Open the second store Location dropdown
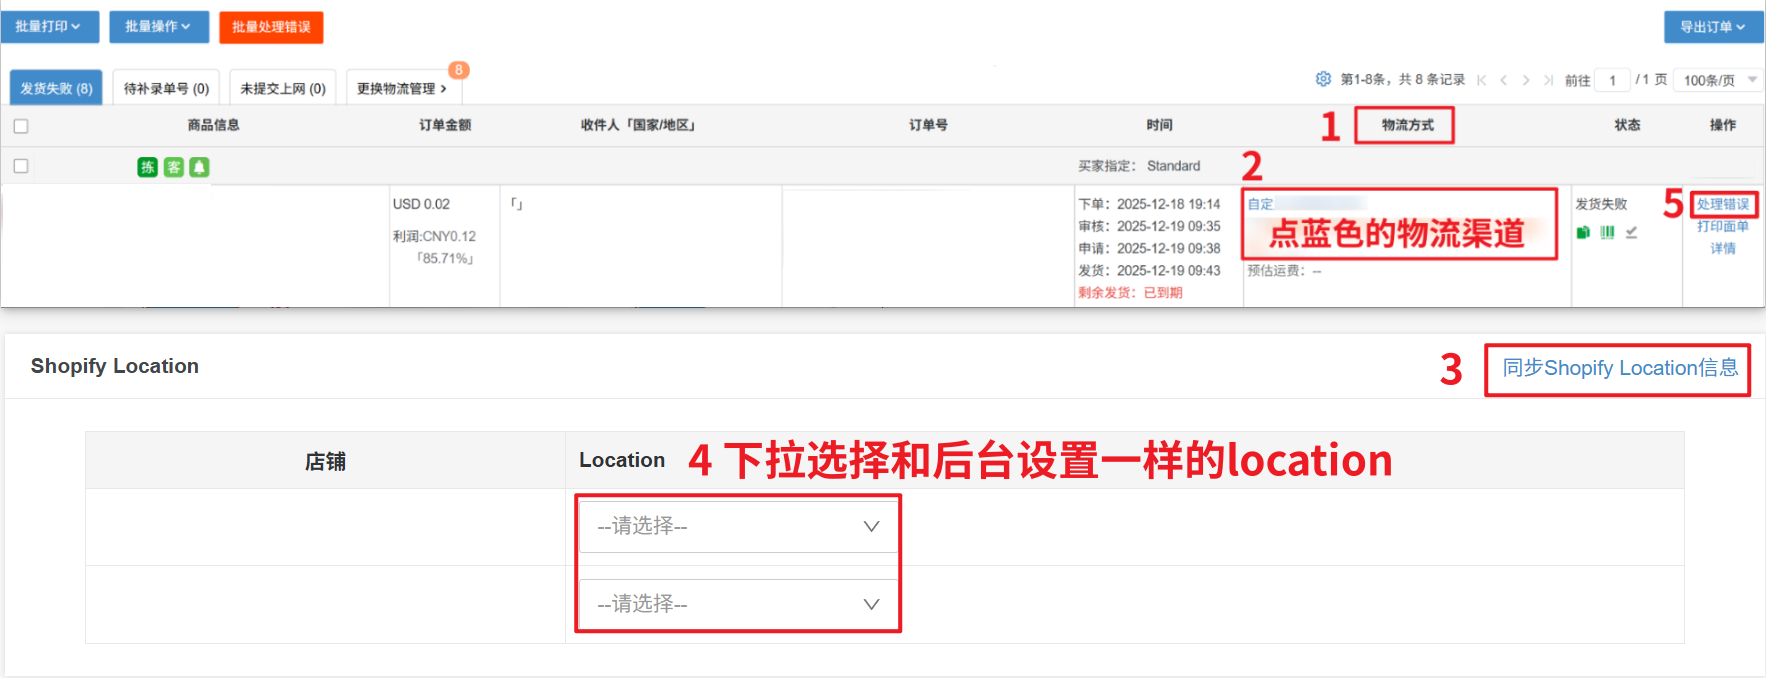The height and width of the screenshot is (678, 1766). pyautogui.click(x=739, y=604)
